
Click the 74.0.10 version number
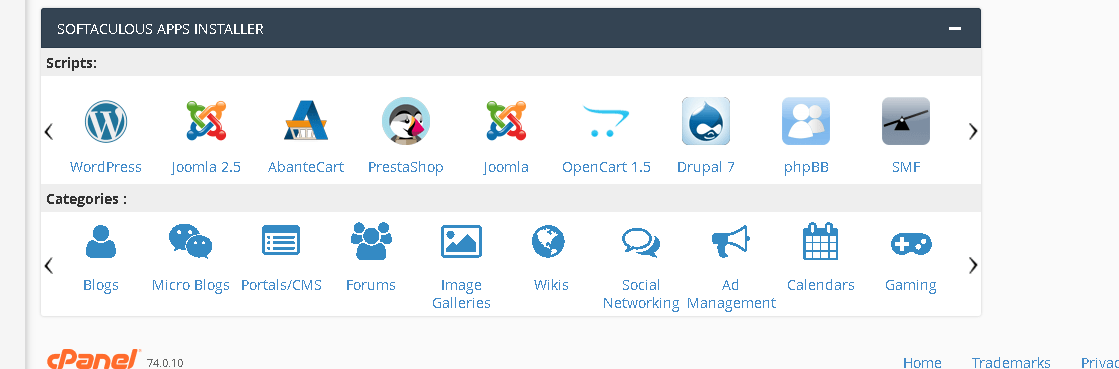pyautogui.click(x=165, y=363)
